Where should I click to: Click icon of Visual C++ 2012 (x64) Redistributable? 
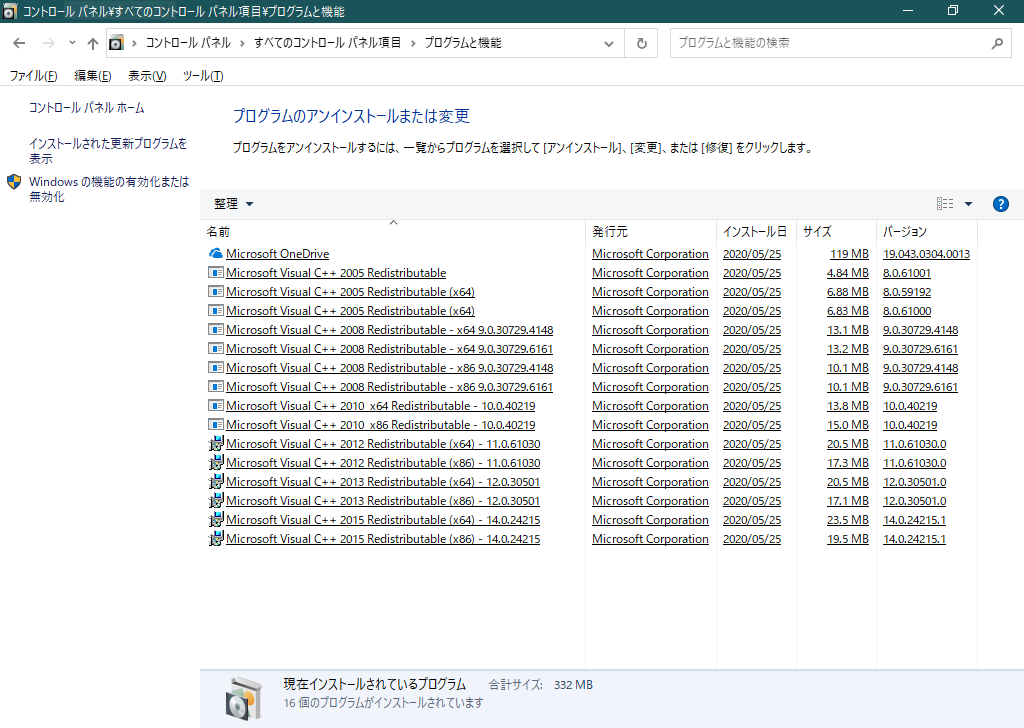(216, 443)
